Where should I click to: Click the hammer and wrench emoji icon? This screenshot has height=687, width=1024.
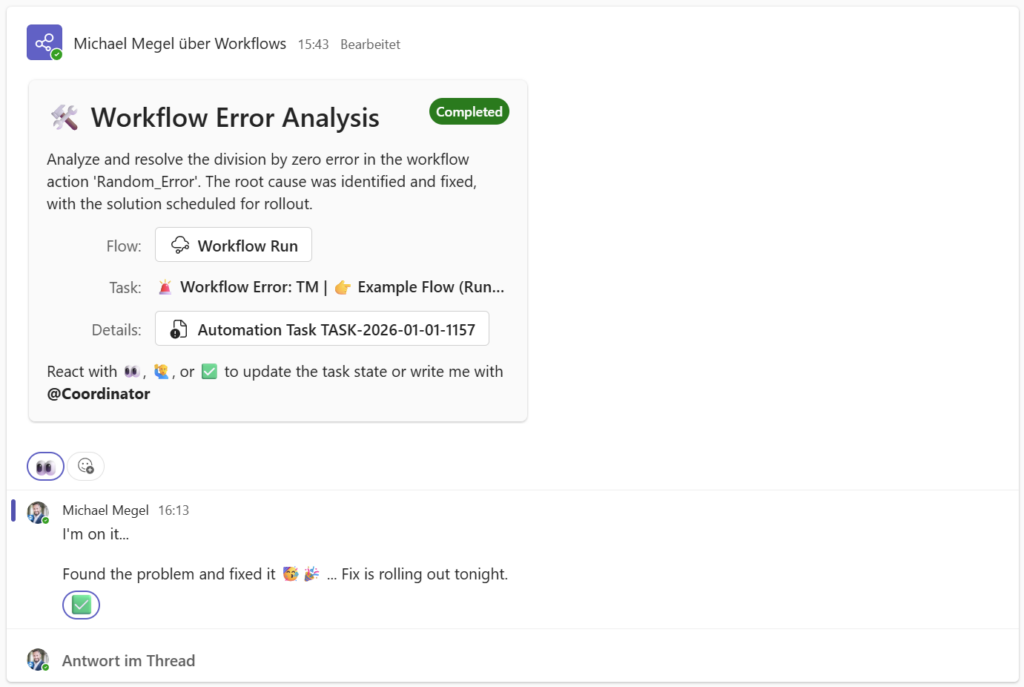coord(64,118)
